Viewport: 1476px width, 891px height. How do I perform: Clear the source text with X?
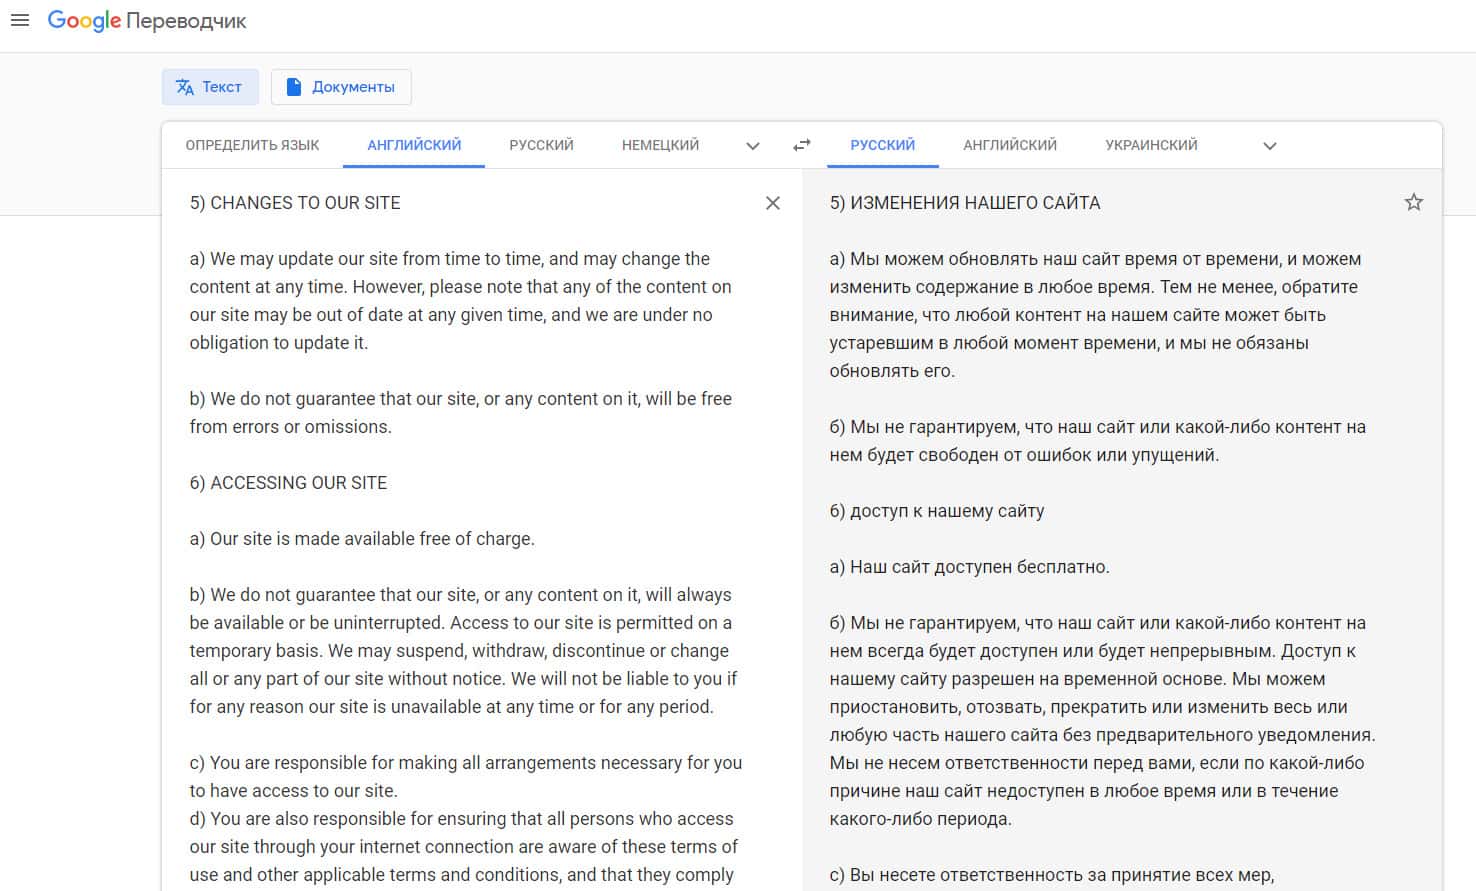(x=772, y=203)
